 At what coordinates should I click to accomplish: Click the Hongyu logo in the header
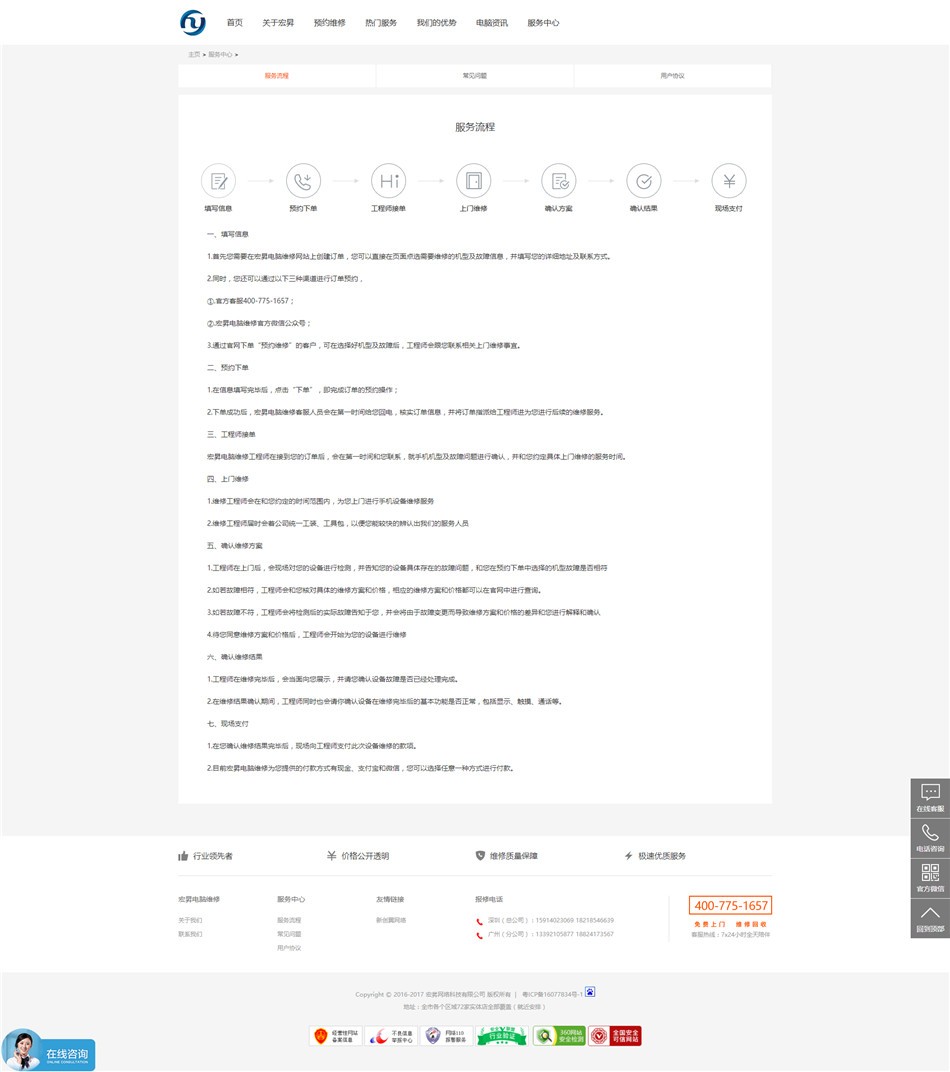[x=191, y=22]
